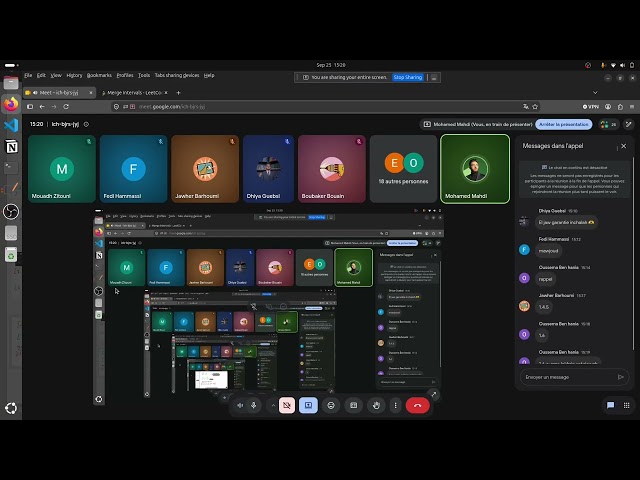Click the present-screen button in Meet toolbar
Viewport: 640px width, 480px height.
[x=308, y=405]
